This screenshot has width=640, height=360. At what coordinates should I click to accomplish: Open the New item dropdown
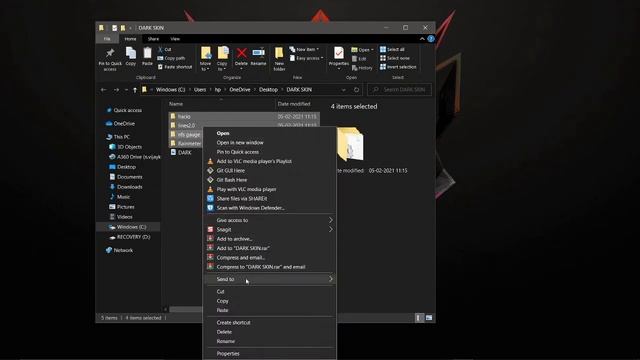tap(304, 49)
